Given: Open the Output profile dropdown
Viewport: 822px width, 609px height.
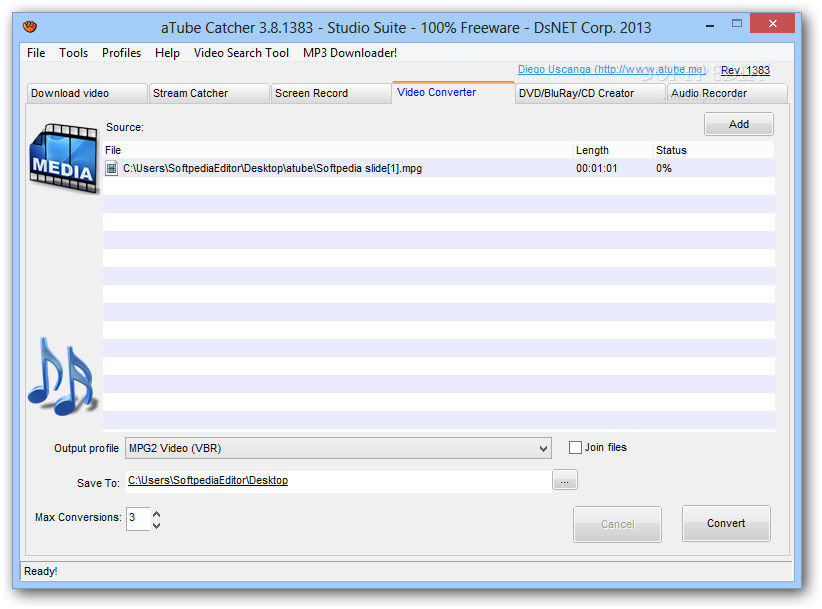Looking at the screenshot, I should 338,448.
